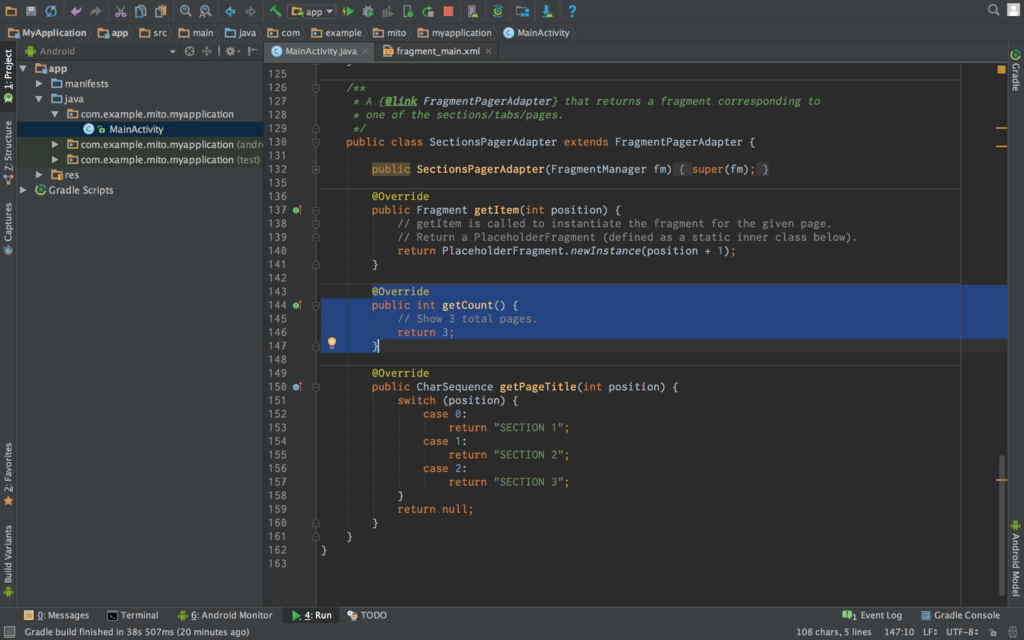Open the Gradle side panel
Screen dimensions: 1024x640
pyautogui.click(x=1016, y=71)
